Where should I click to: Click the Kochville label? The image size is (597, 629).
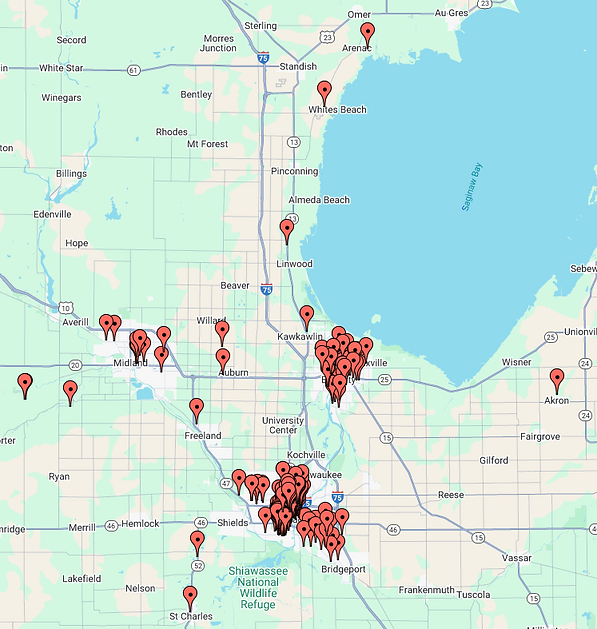(x=306, y=455)
